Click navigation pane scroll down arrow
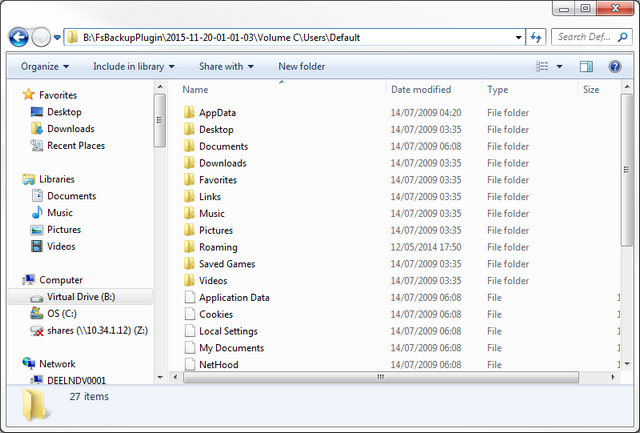 point(160,377)
